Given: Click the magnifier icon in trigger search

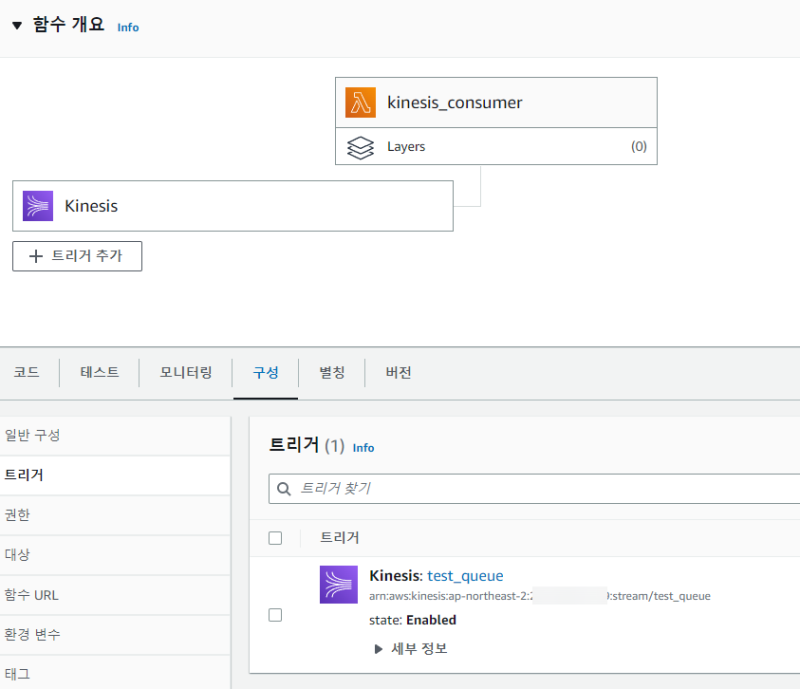Looking at the screenshot, I should [x=284, y=489].
